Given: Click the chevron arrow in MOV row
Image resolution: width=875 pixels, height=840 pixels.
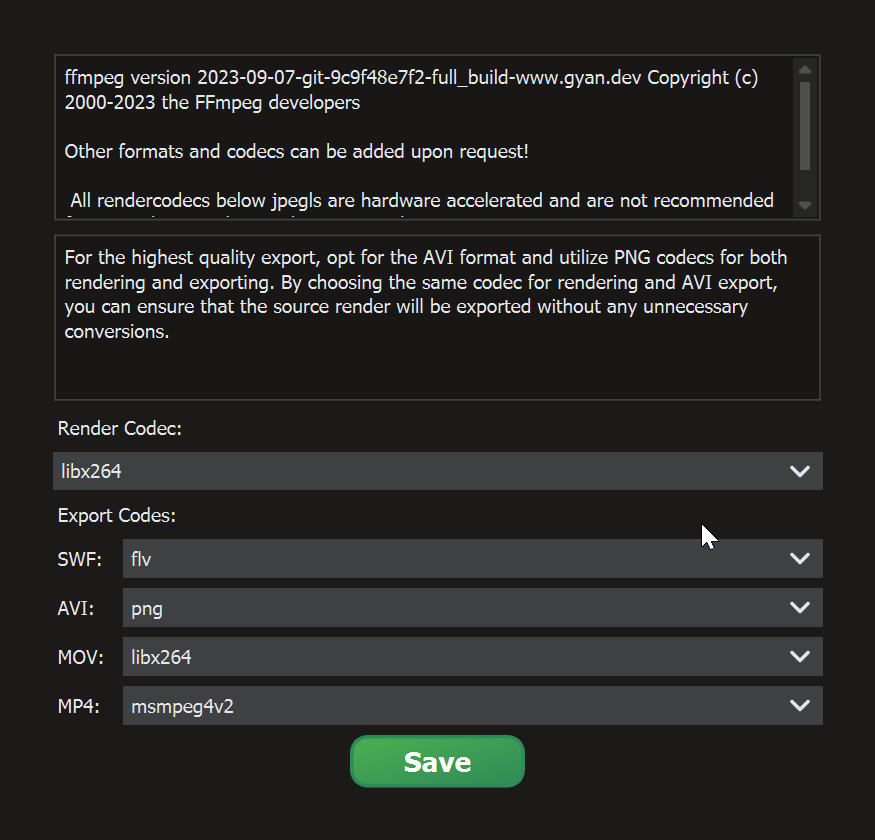Looking at the screenshot, I should [x=799, y=657].
